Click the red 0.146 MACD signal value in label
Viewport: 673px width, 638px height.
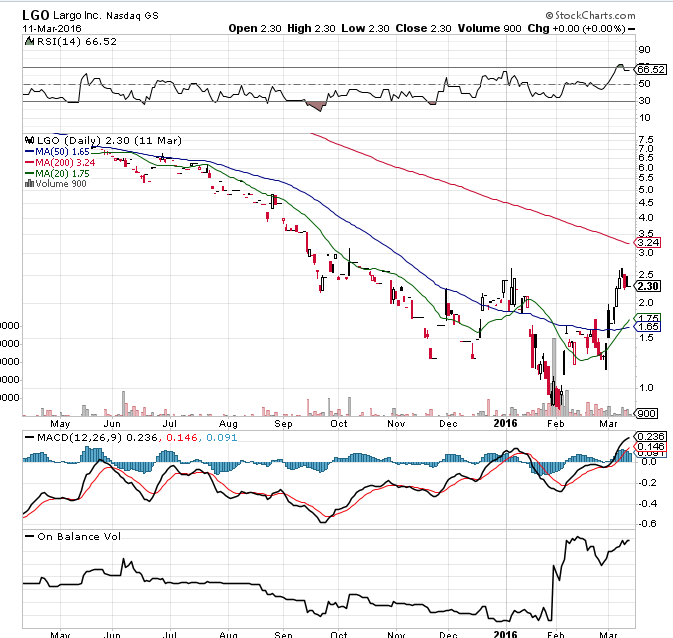(182, 437)
